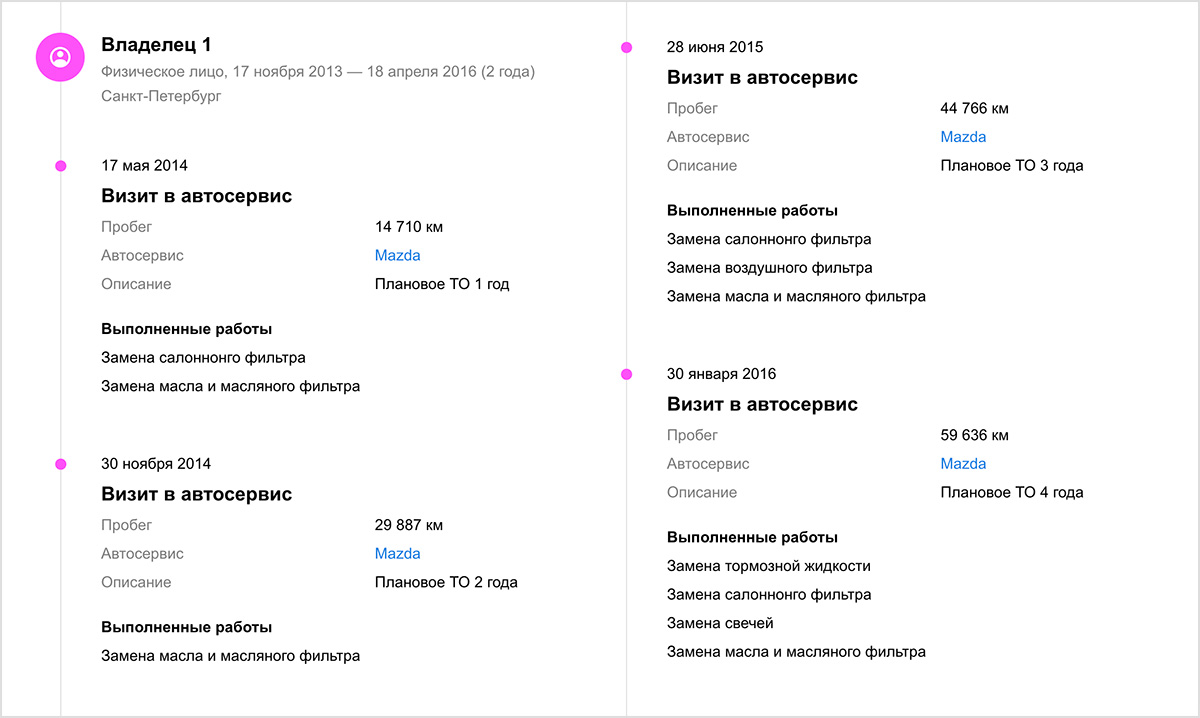The image size is (1200, 718).
Task: Click the 17 мая 2014 date label
Action: [144, 166]
